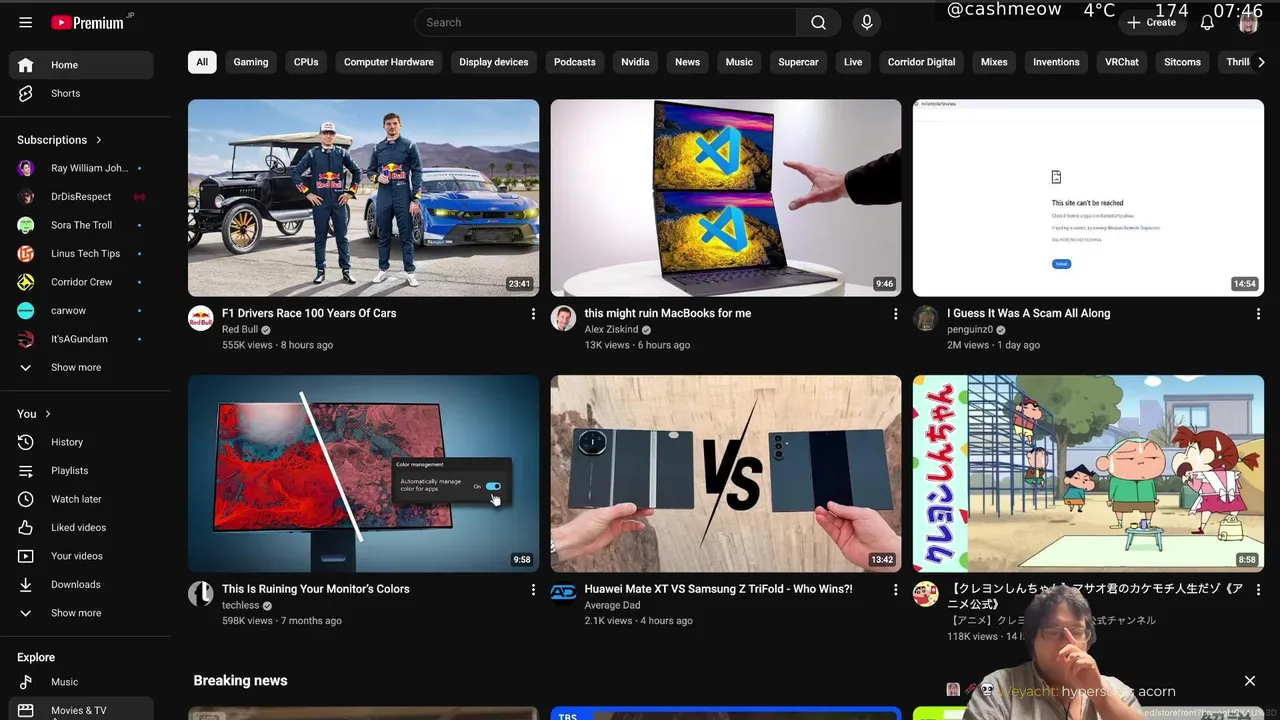
Task: Open Corridor Crew subscription
Action: pyautogui.click(x=82, y=282)
